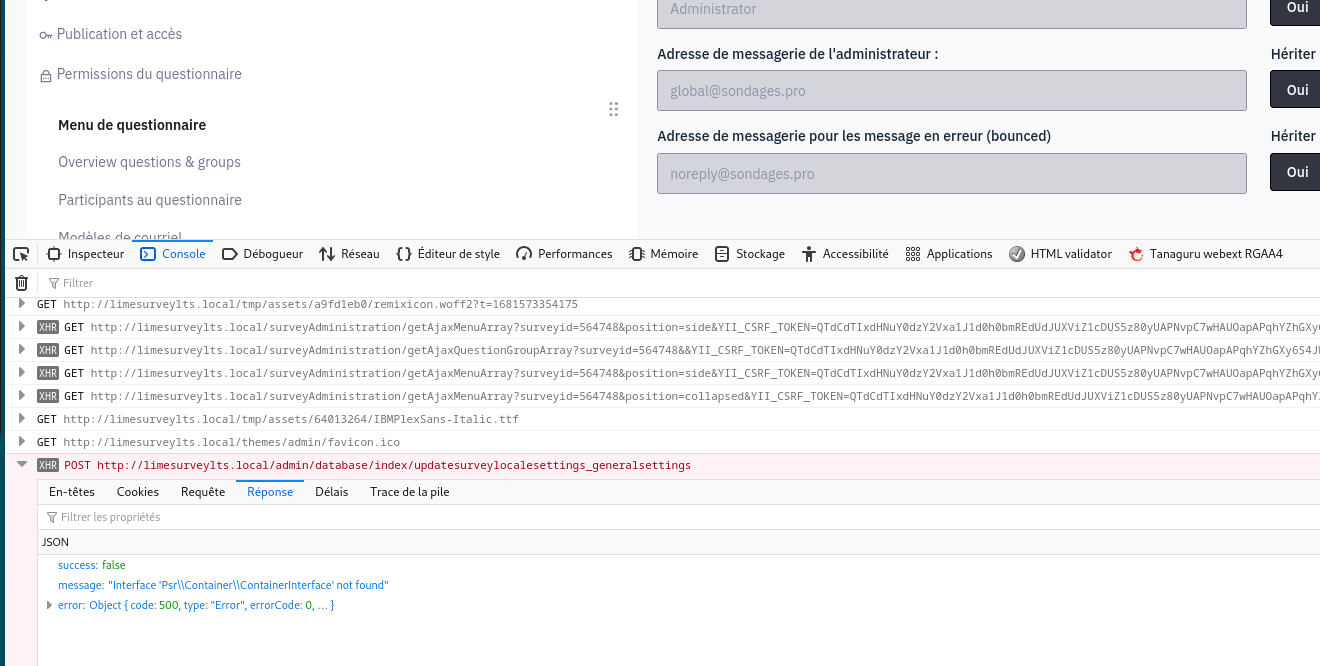Open Participants au questionnaire link
This screenshot has width=1320, height=666.
coord(150,200)
